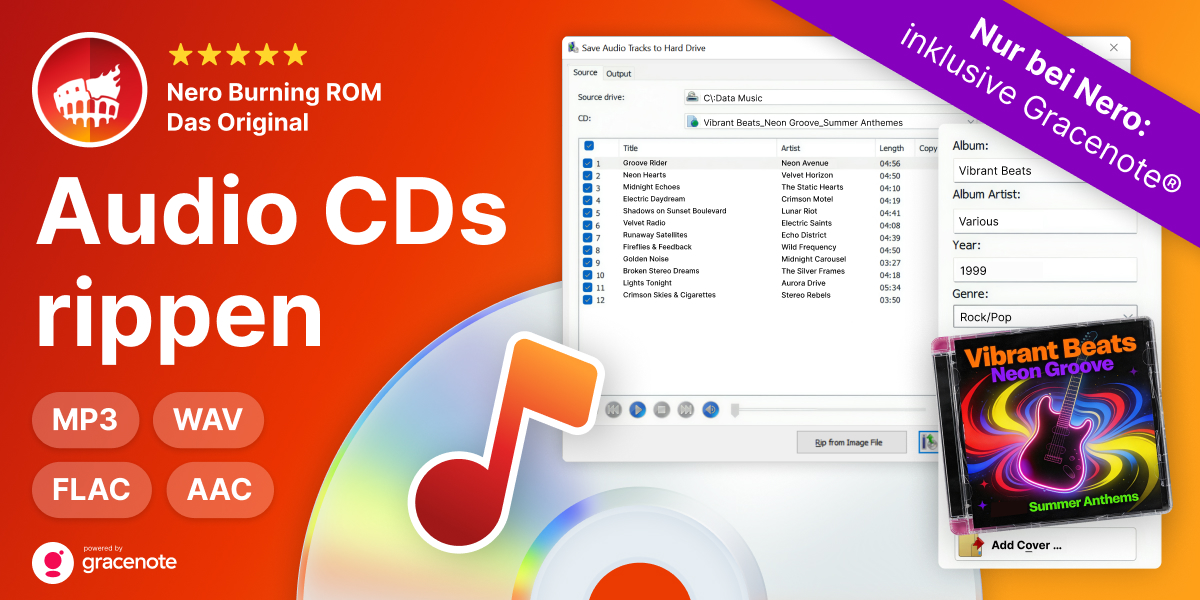This screenshot has width=1200, height=600.
Task: Select the artist cell Echo District
Action: pyautogui.click(x=804, y=235)
